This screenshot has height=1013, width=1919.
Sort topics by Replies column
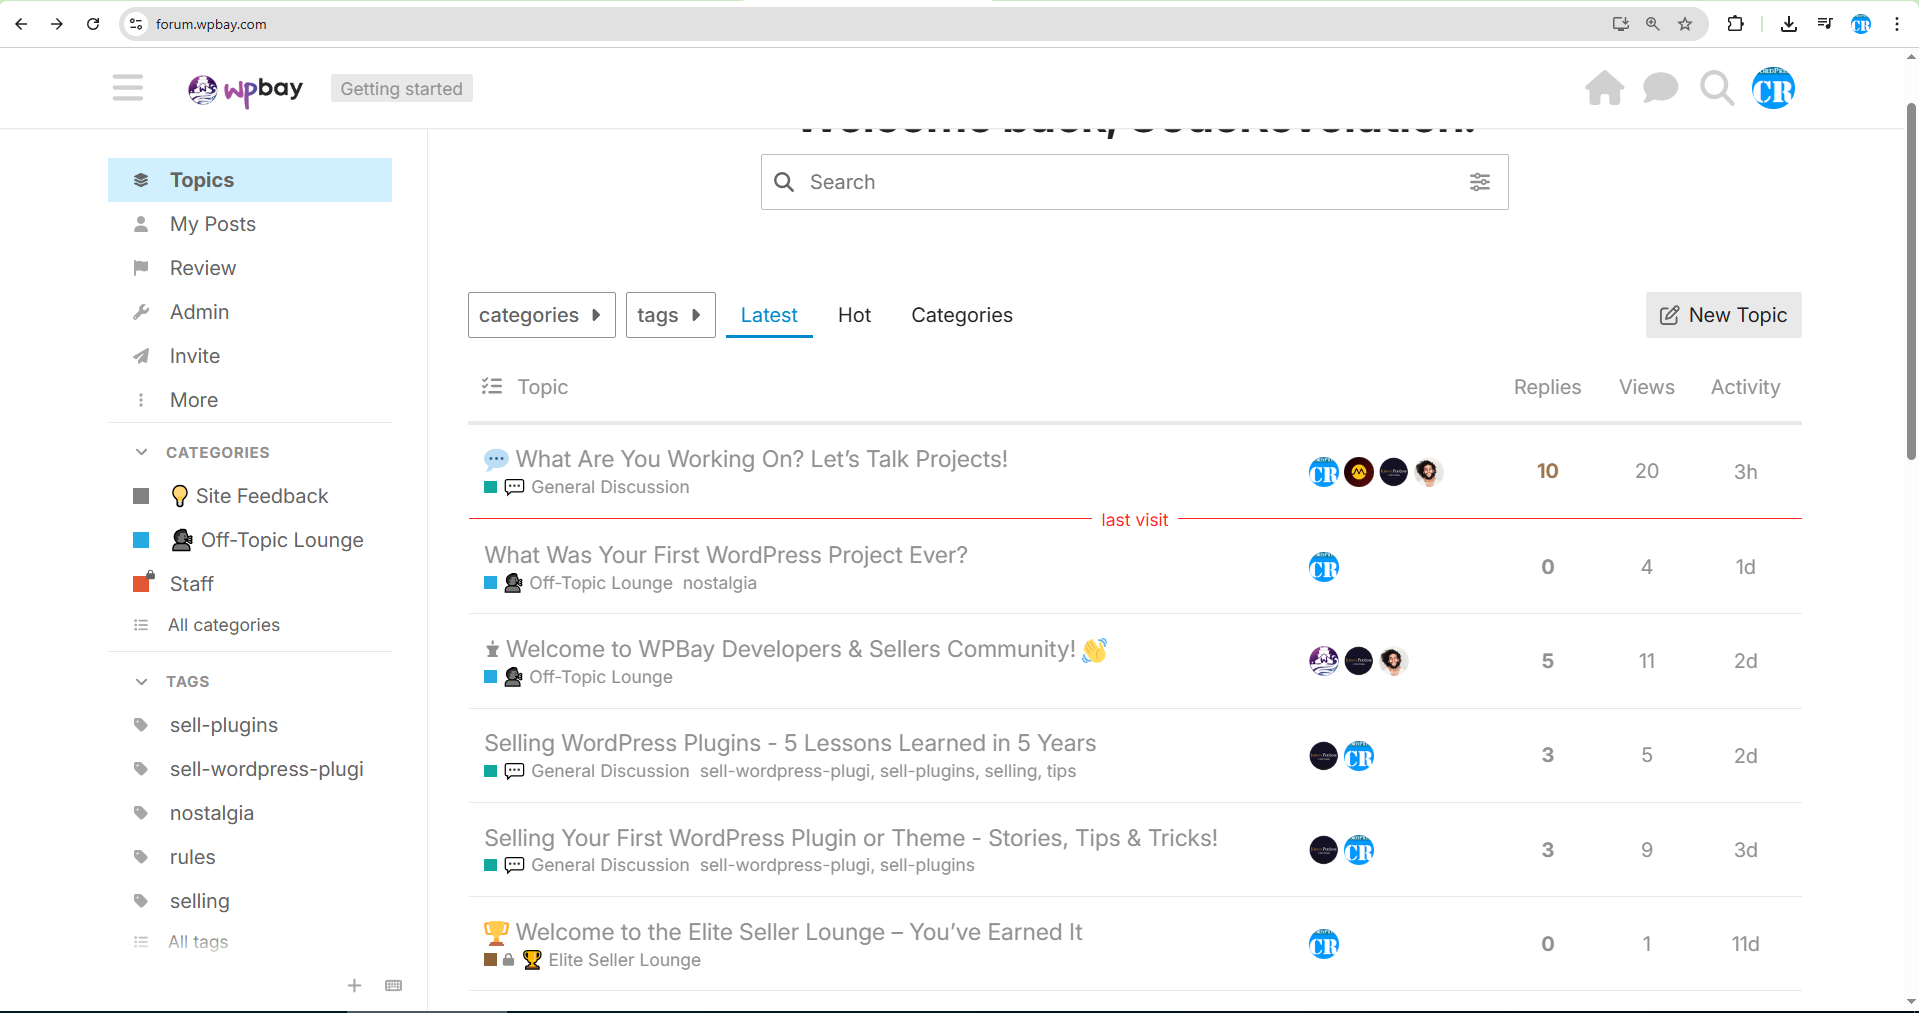[1547, 387]
